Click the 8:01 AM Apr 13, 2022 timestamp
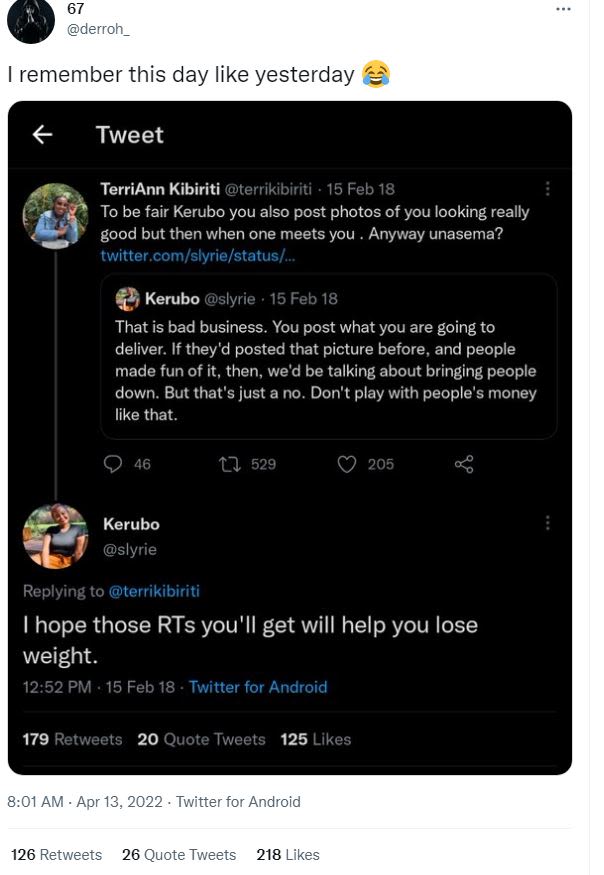Screen dimensions: 604x875 pos(85,801)
